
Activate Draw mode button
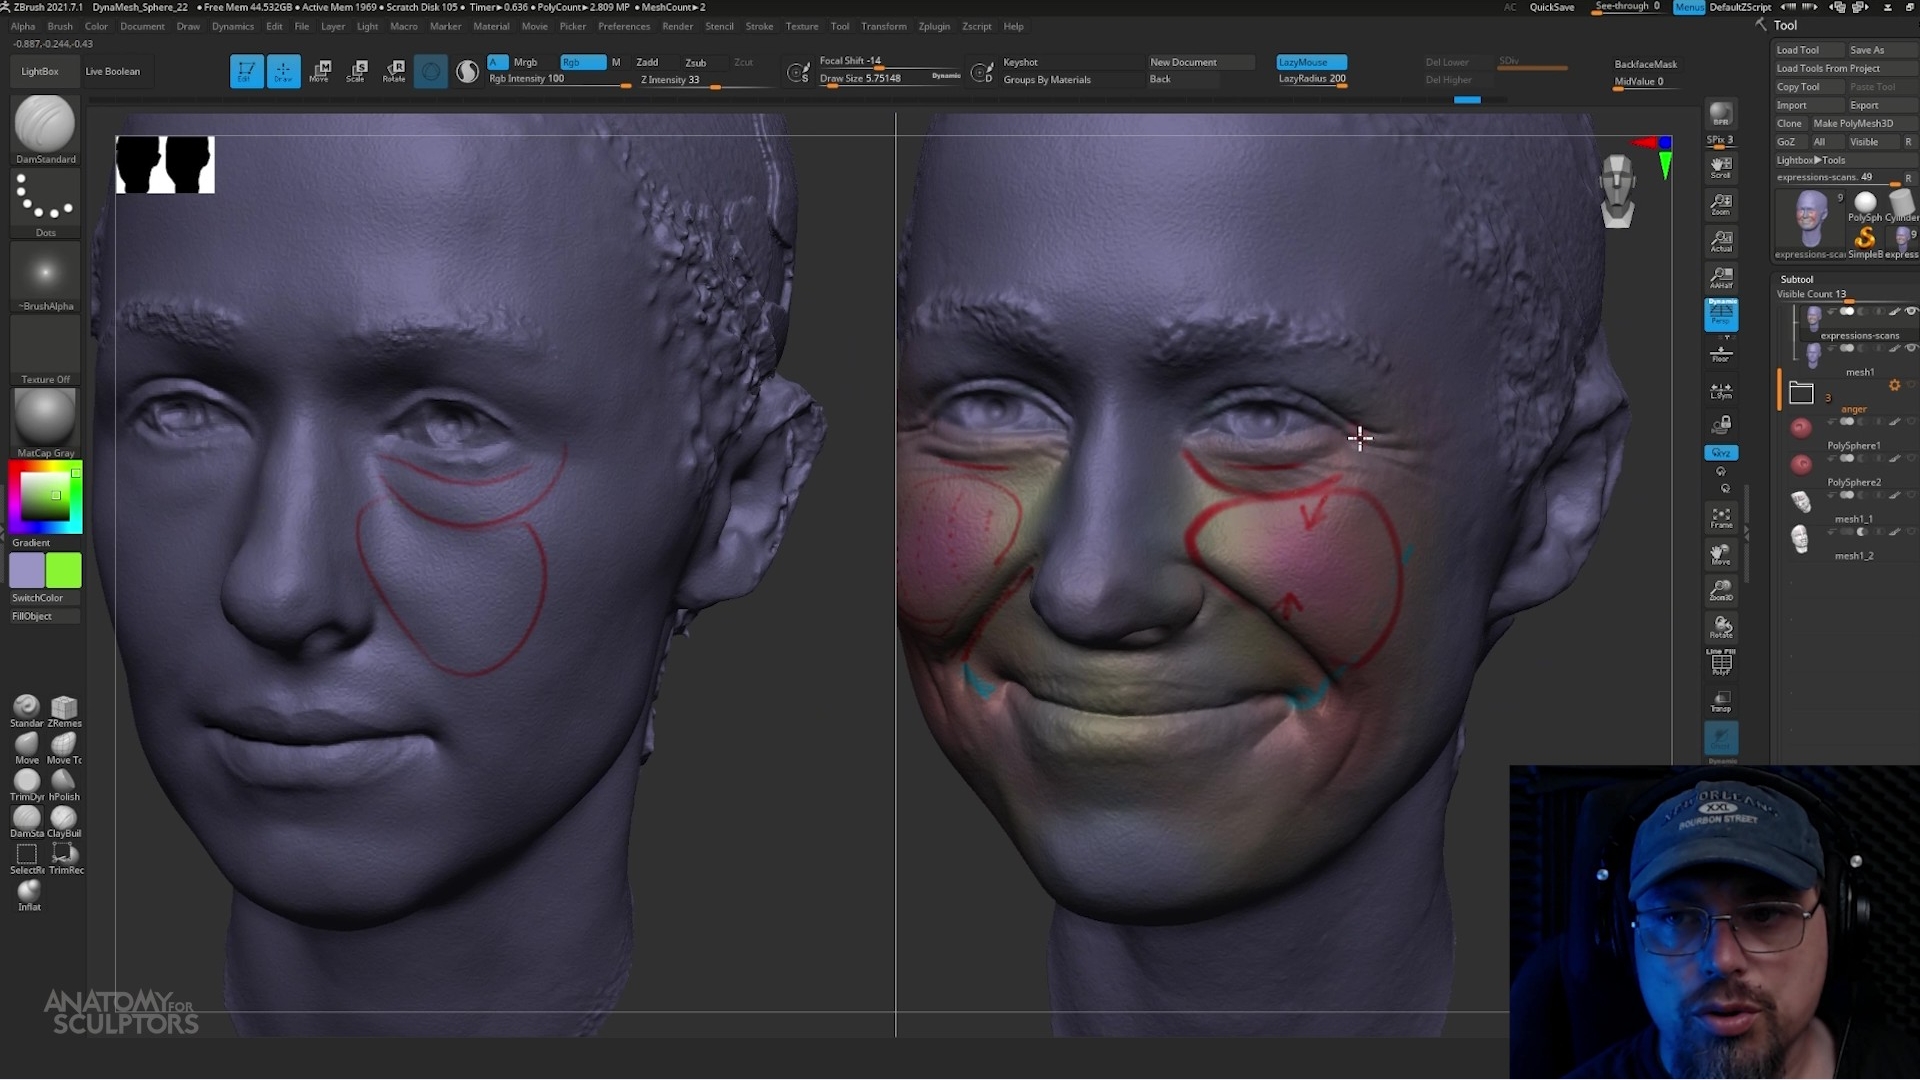point(283,71)
